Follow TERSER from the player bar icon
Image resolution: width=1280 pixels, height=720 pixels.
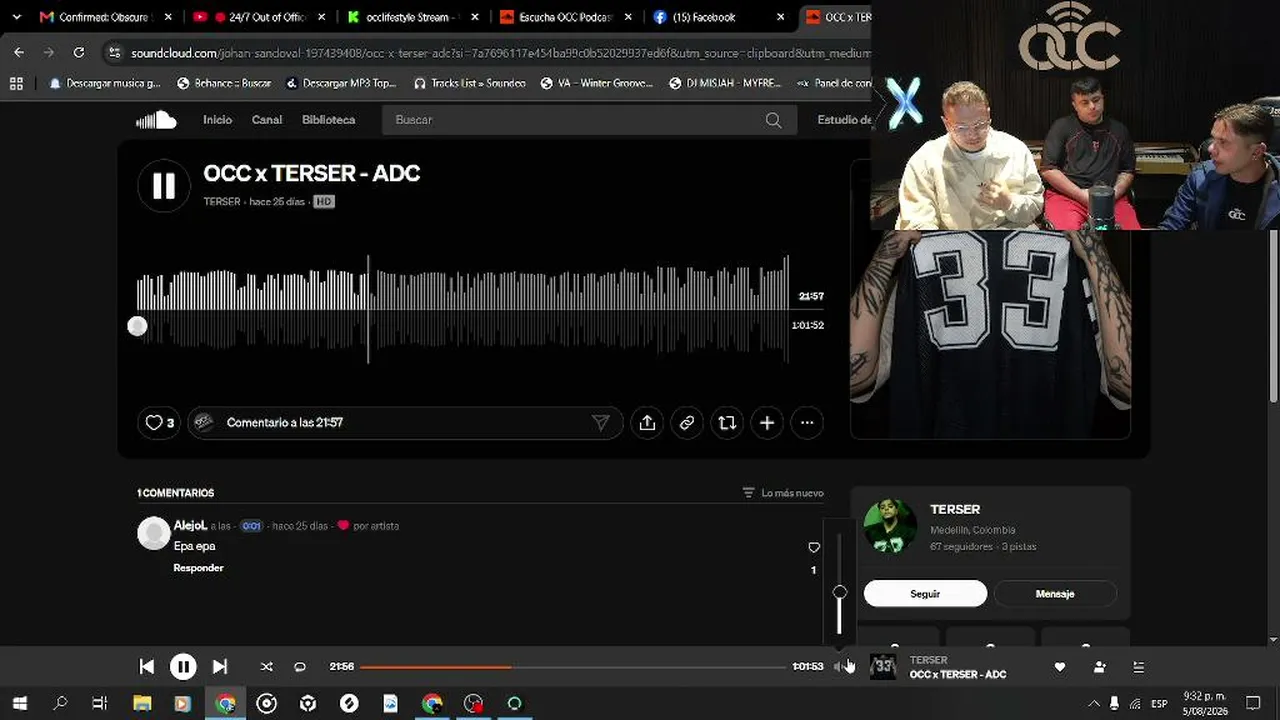tap(1099, 667)
